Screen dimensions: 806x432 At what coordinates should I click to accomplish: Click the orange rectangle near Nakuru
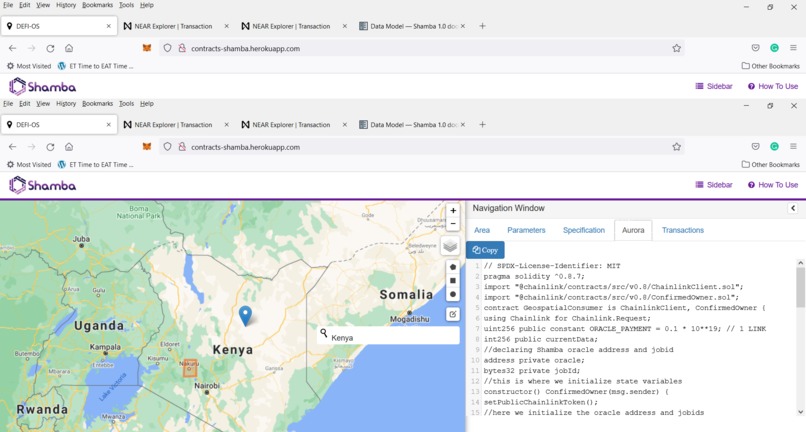point(190,368)
